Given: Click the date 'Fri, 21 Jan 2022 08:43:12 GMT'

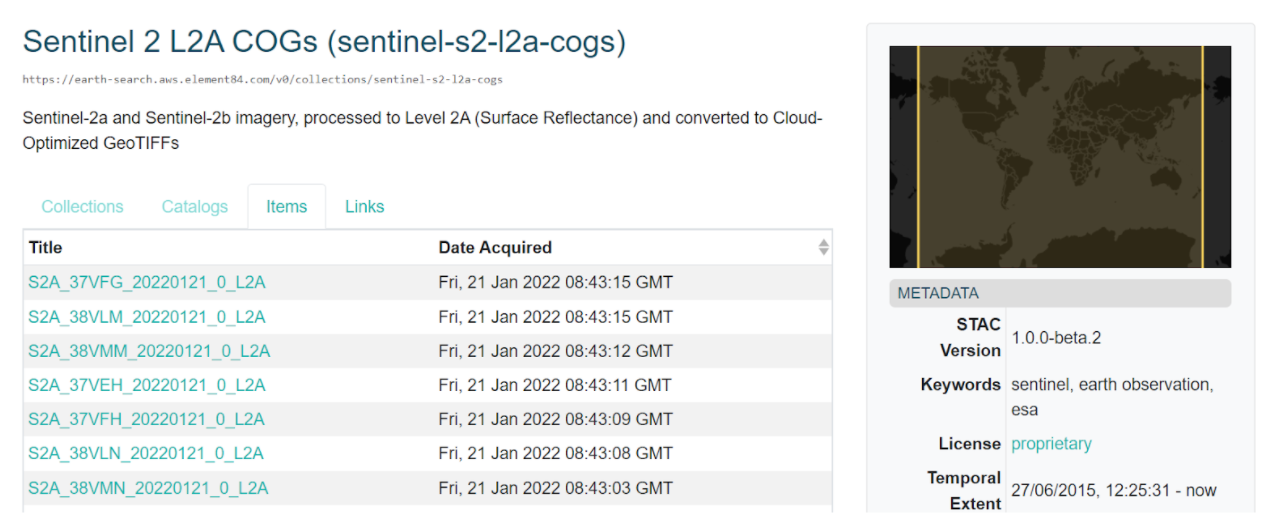Looking at the screenshot, I should coord(556,351).
